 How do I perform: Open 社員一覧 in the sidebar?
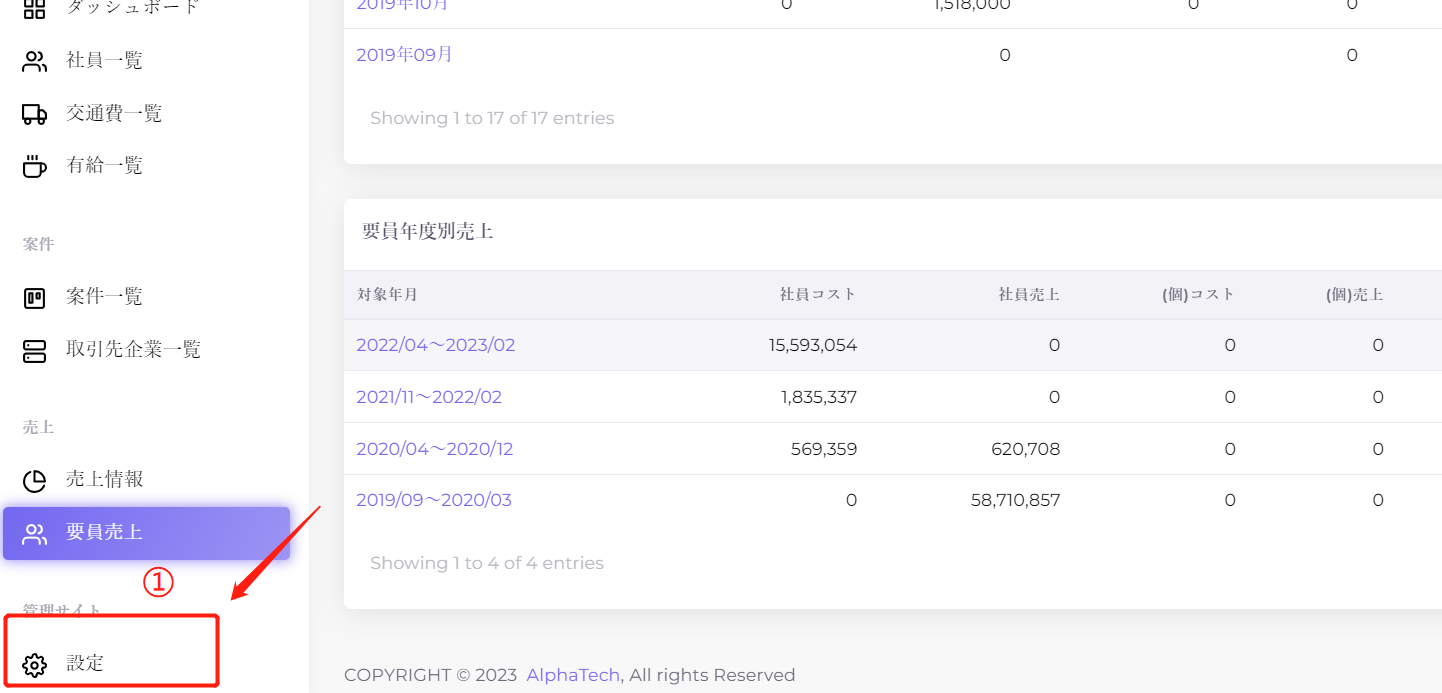[104, 61]
